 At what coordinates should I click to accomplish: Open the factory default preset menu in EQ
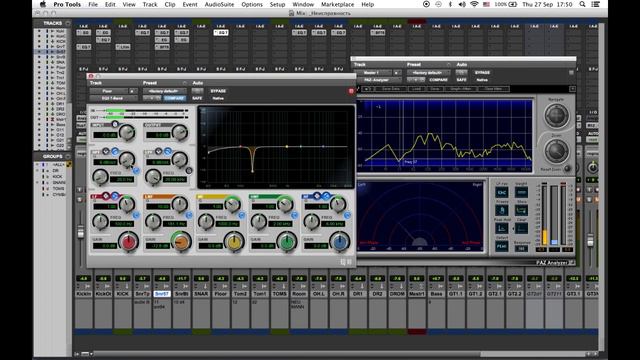(164, 91)
